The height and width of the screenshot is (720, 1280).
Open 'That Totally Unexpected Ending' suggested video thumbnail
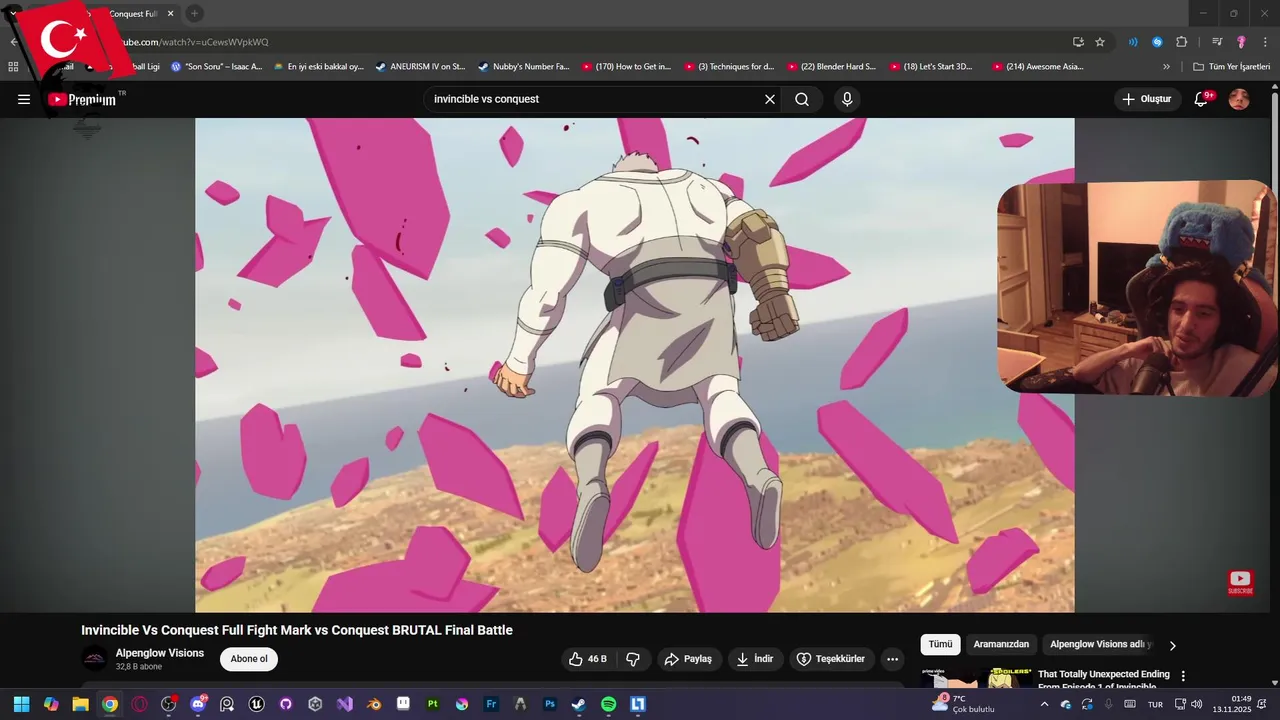click(x=977, y=678)
